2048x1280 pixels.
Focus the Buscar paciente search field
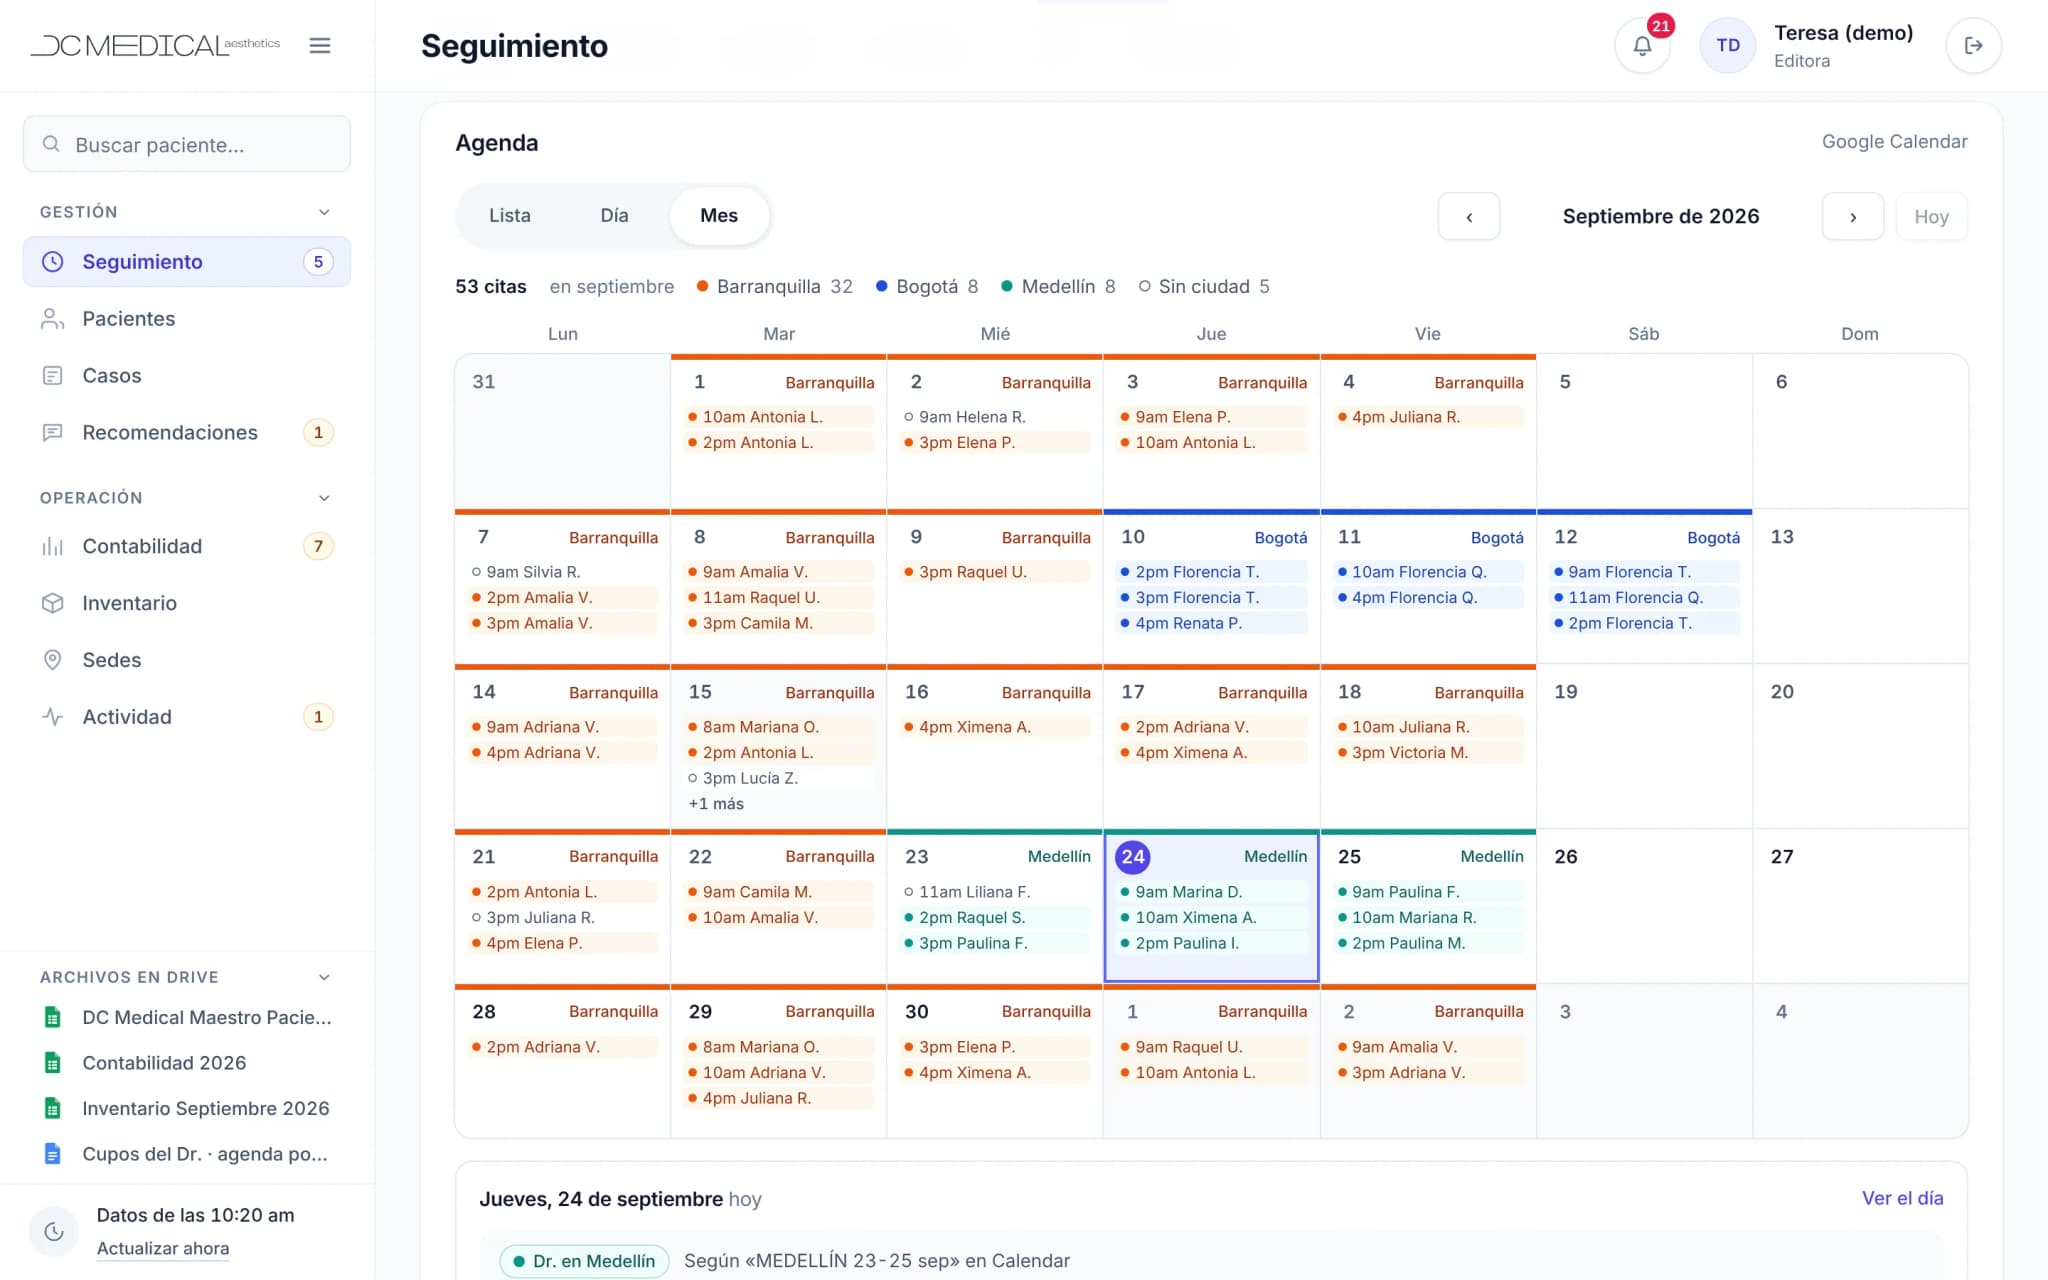[x=187, y=144]
